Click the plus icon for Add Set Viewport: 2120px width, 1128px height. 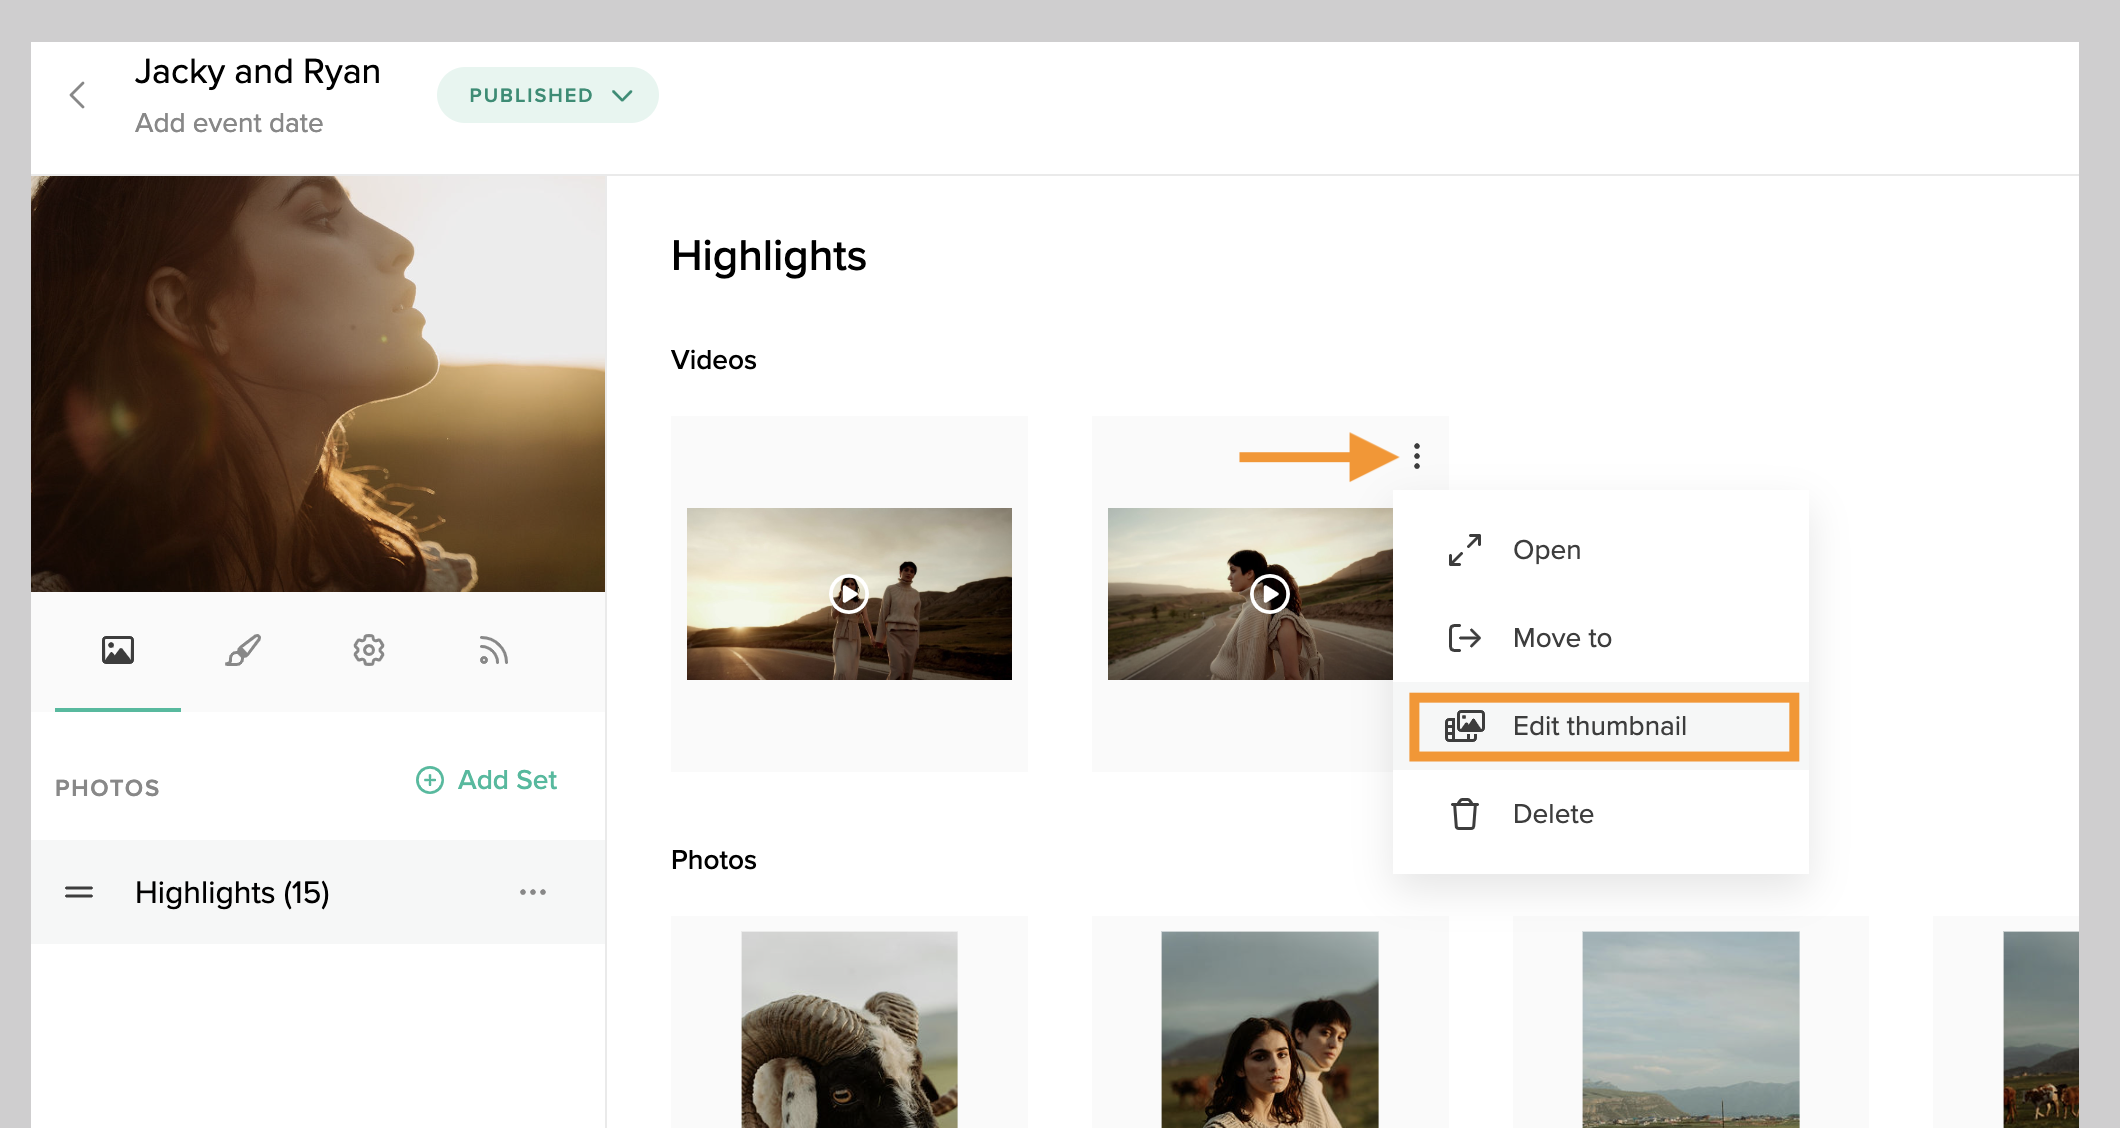[x=430, y=780]
